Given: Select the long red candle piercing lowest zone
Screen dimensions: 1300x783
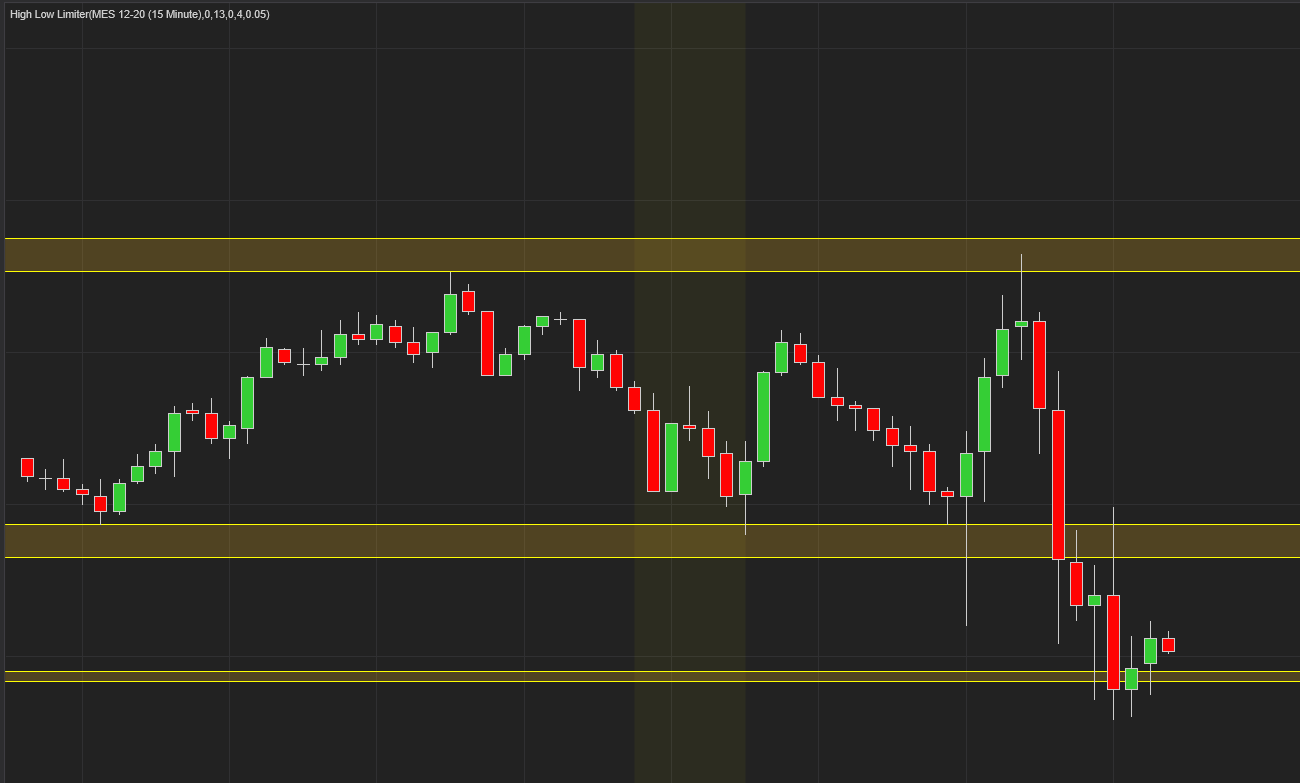Looking at the screenshot, I should [x=1113, y=641].
